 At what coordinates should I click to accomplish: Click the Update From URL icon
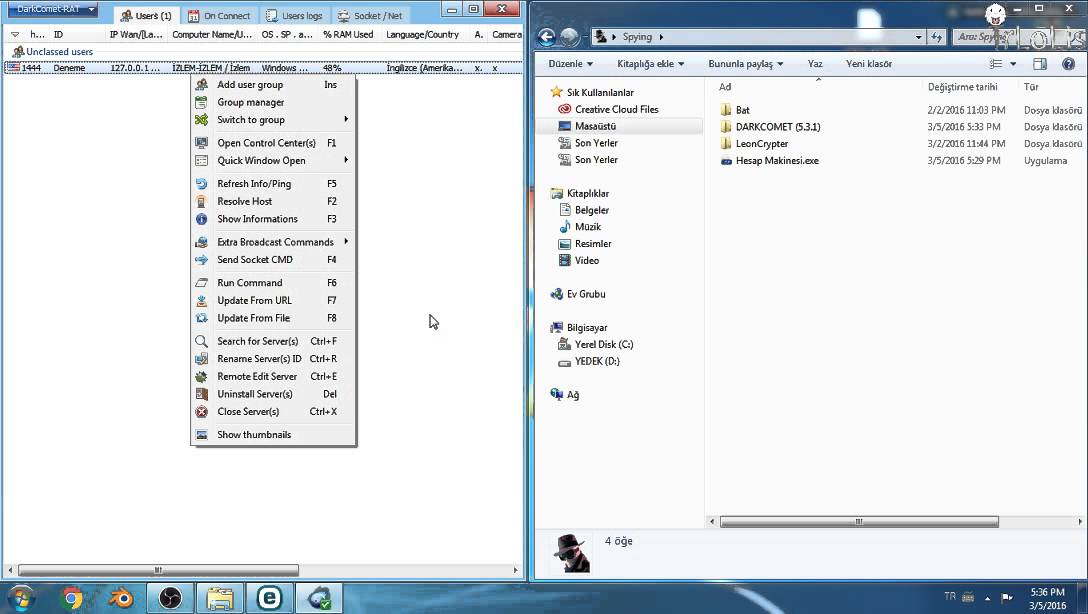(201, 300)
